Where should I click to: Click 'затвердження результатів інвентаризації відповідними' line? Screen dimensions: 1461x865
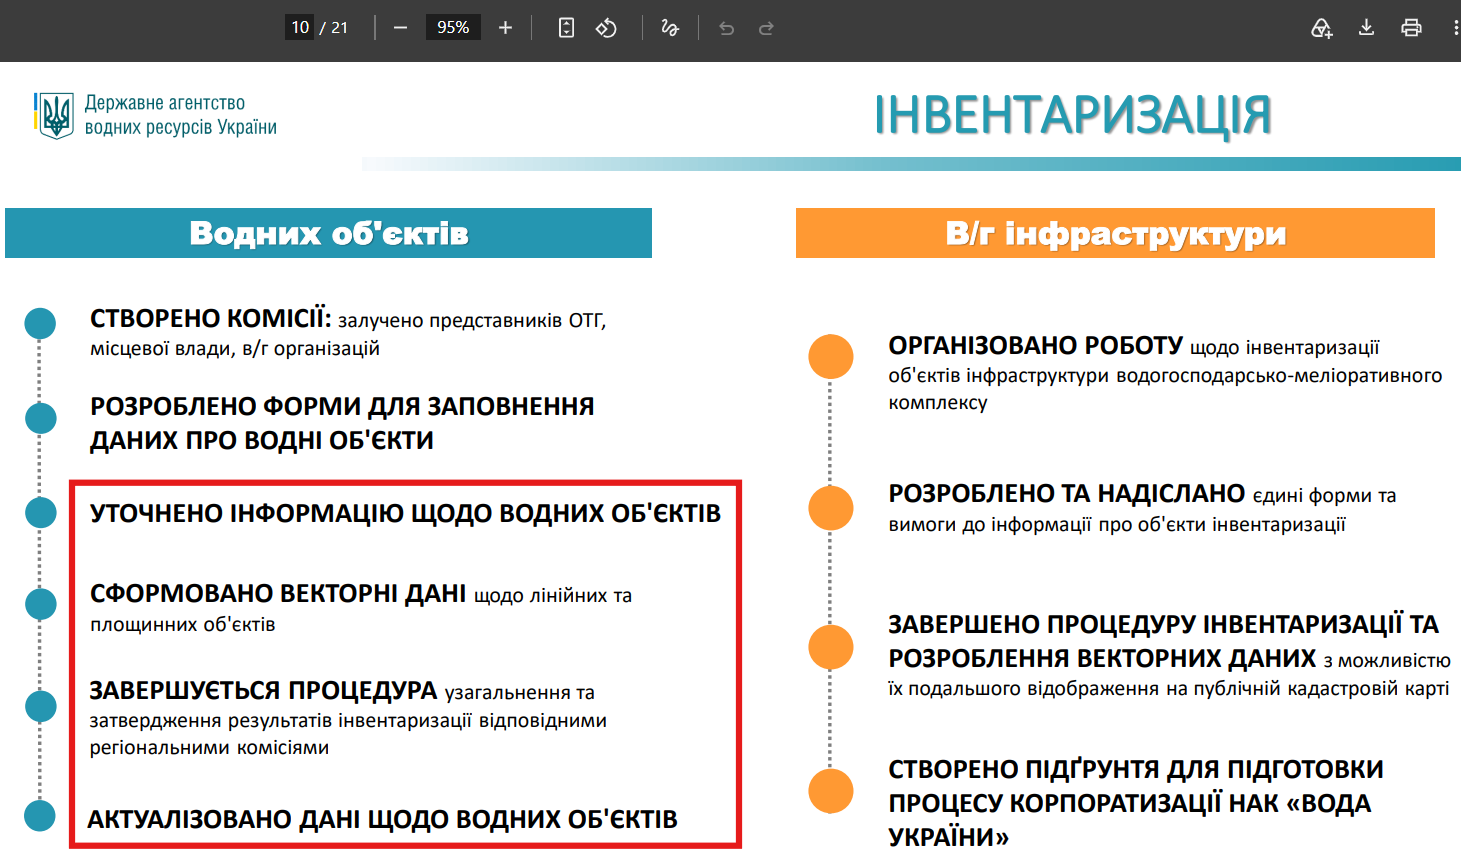point(348,721)
